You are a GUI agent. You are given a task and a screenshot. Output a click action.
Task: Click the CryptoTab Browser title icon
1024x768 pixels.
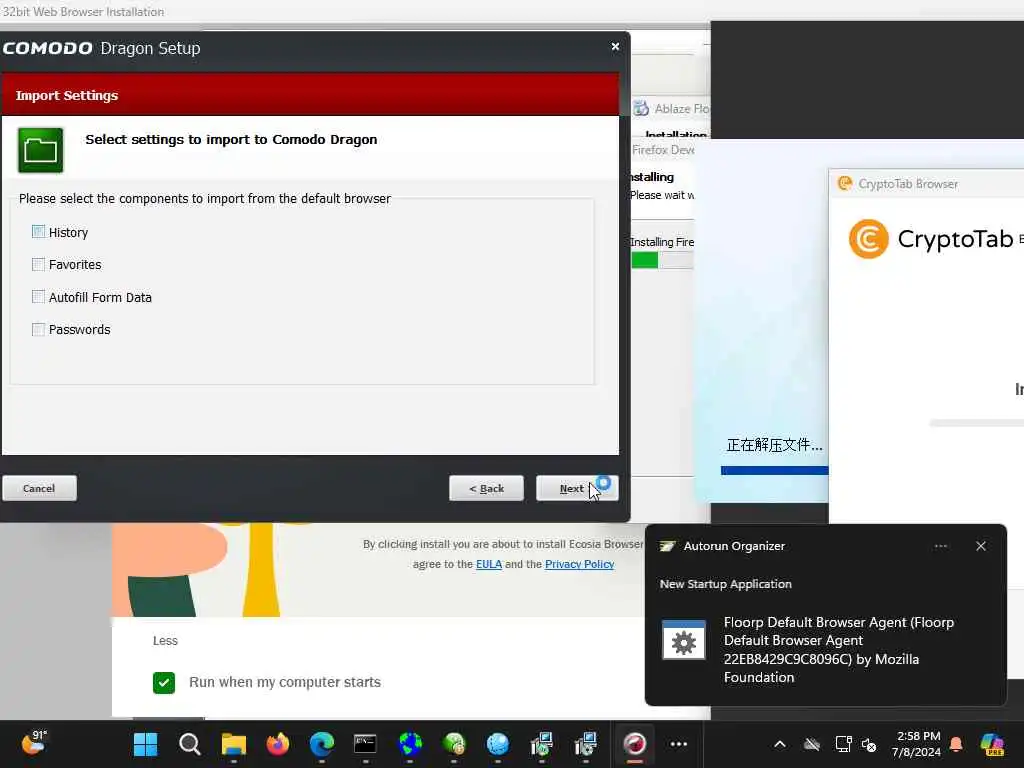coord(845,184)
